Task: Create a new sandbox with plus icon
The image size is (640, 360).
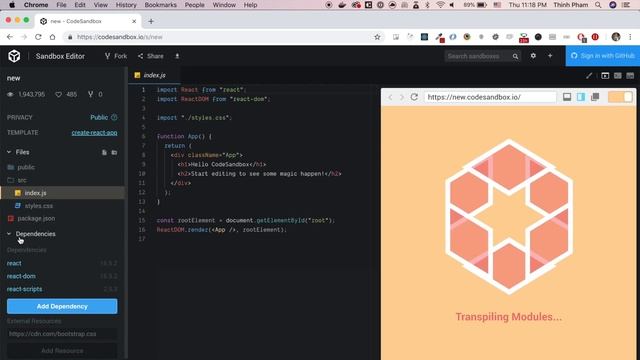Action: (x=550, y=56)
